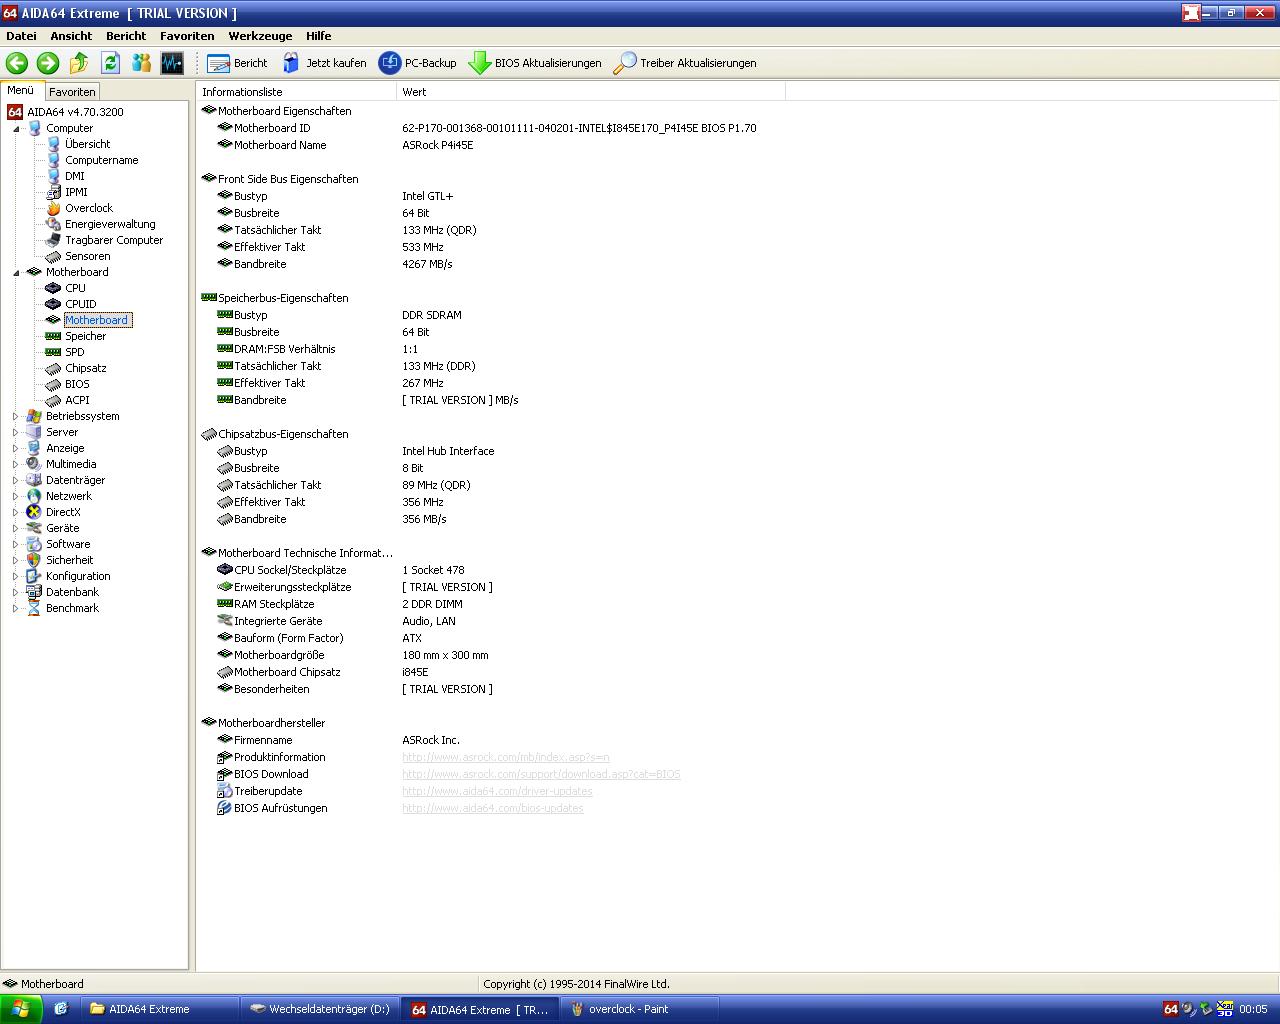The height and width of the screenshot is (1024, 1280).
Task: Click the Wert column header
Action: point(591,91)
